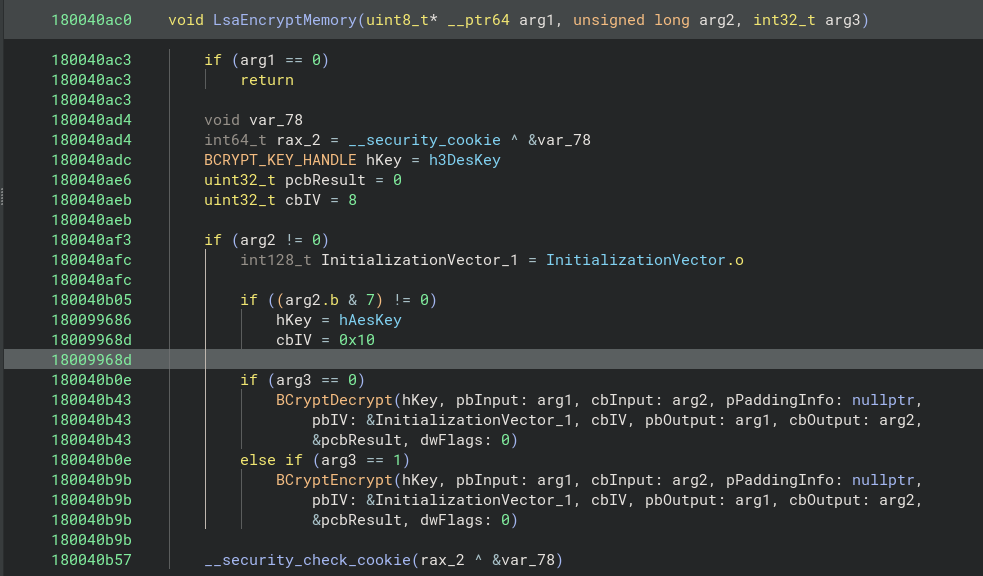The image size is (983, 576).
Task: Select the h3DesKey global symbol
Action: click(x=465, y=160)
